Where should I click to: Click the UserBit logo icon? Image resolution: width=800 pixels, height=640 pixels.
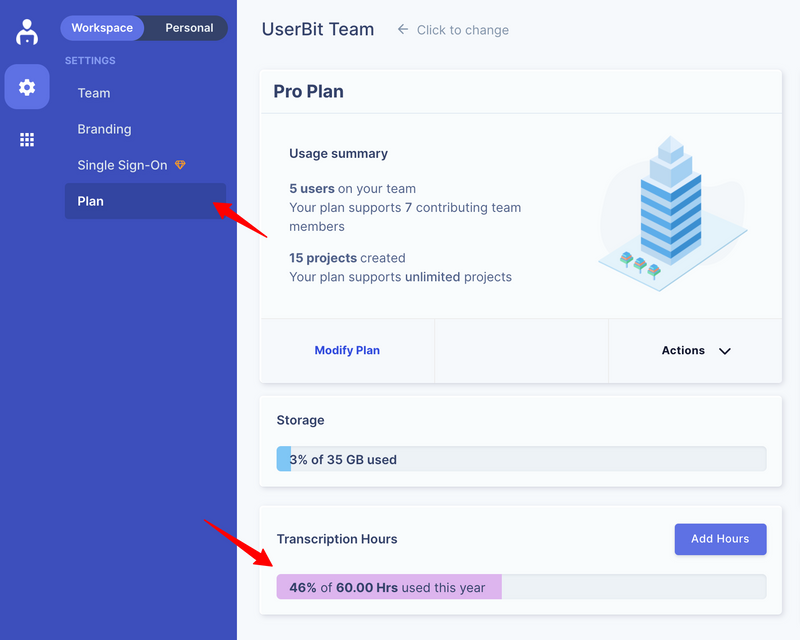pos(27,31)
